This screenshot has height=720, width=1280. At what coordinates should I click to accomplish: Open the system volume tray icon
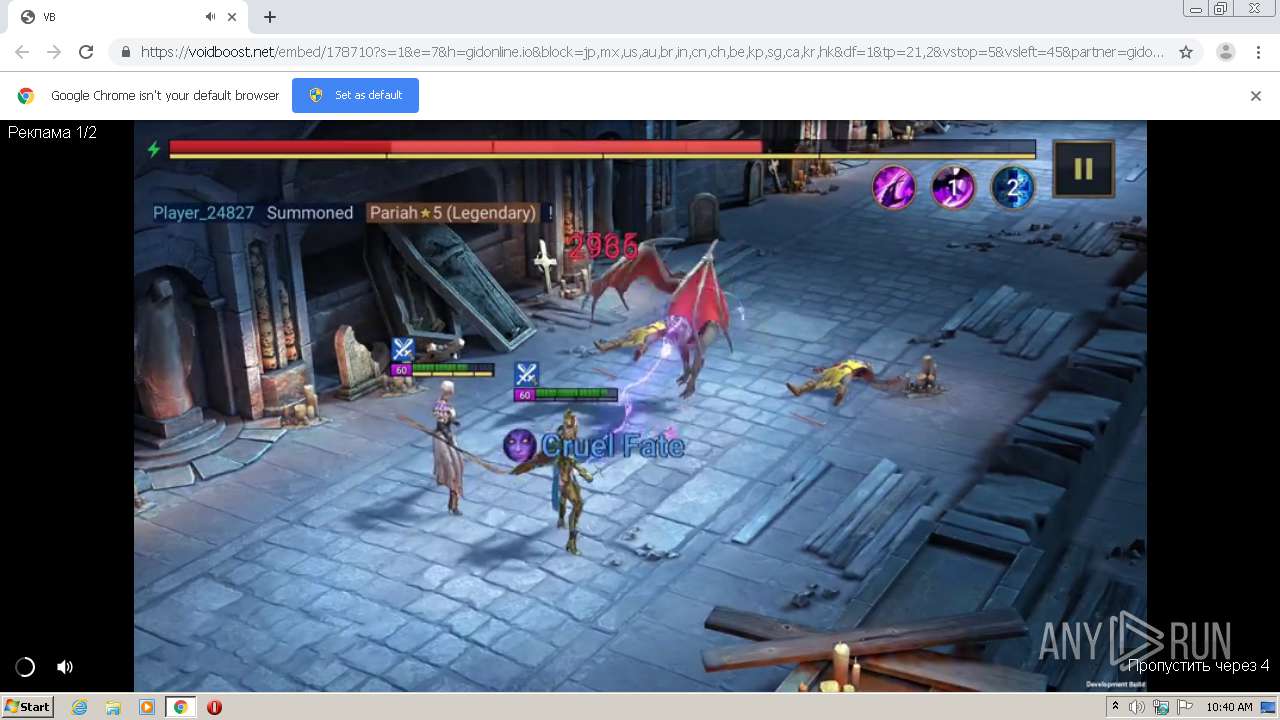pyautogui.click(x=1137, y=707)
